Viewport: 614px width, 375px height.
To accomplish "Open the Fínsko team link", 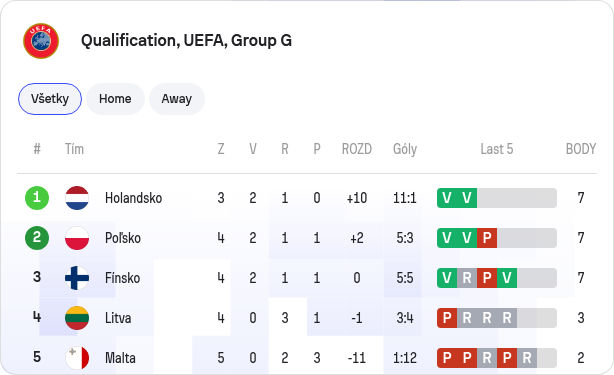I will (123, 278).
